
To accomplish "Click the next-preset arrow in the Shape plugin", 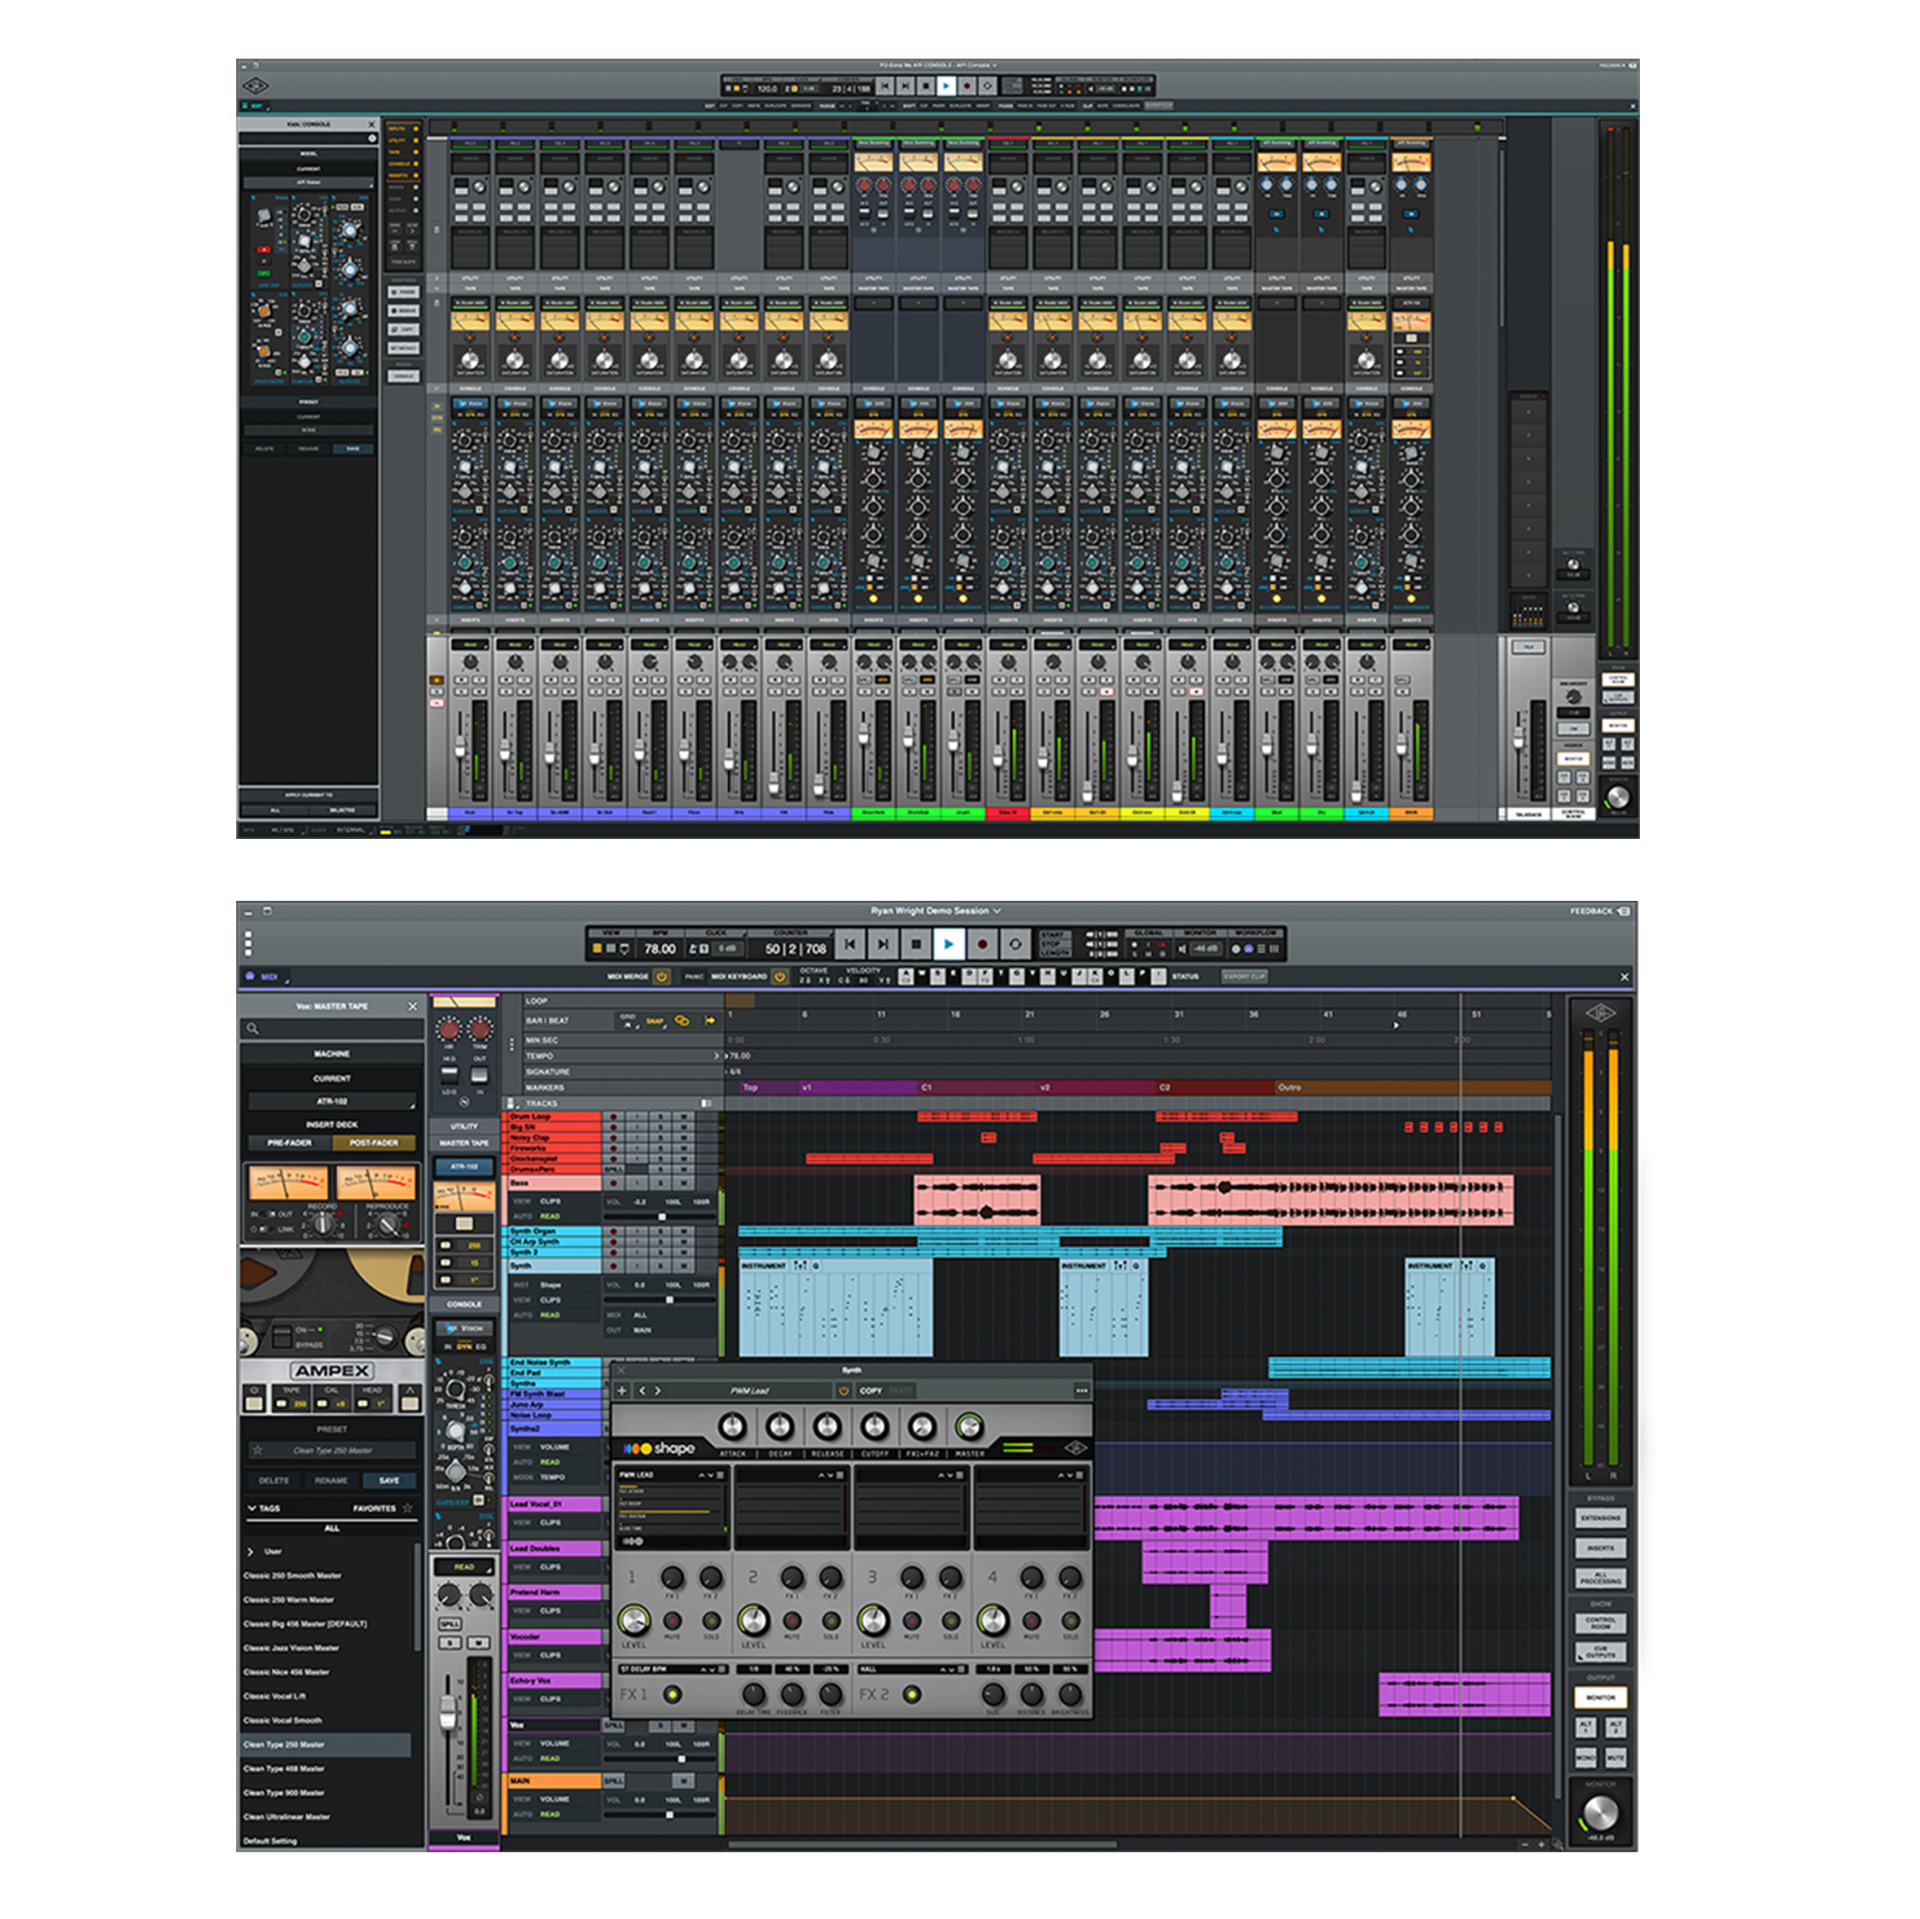I will pos(657,1390).
